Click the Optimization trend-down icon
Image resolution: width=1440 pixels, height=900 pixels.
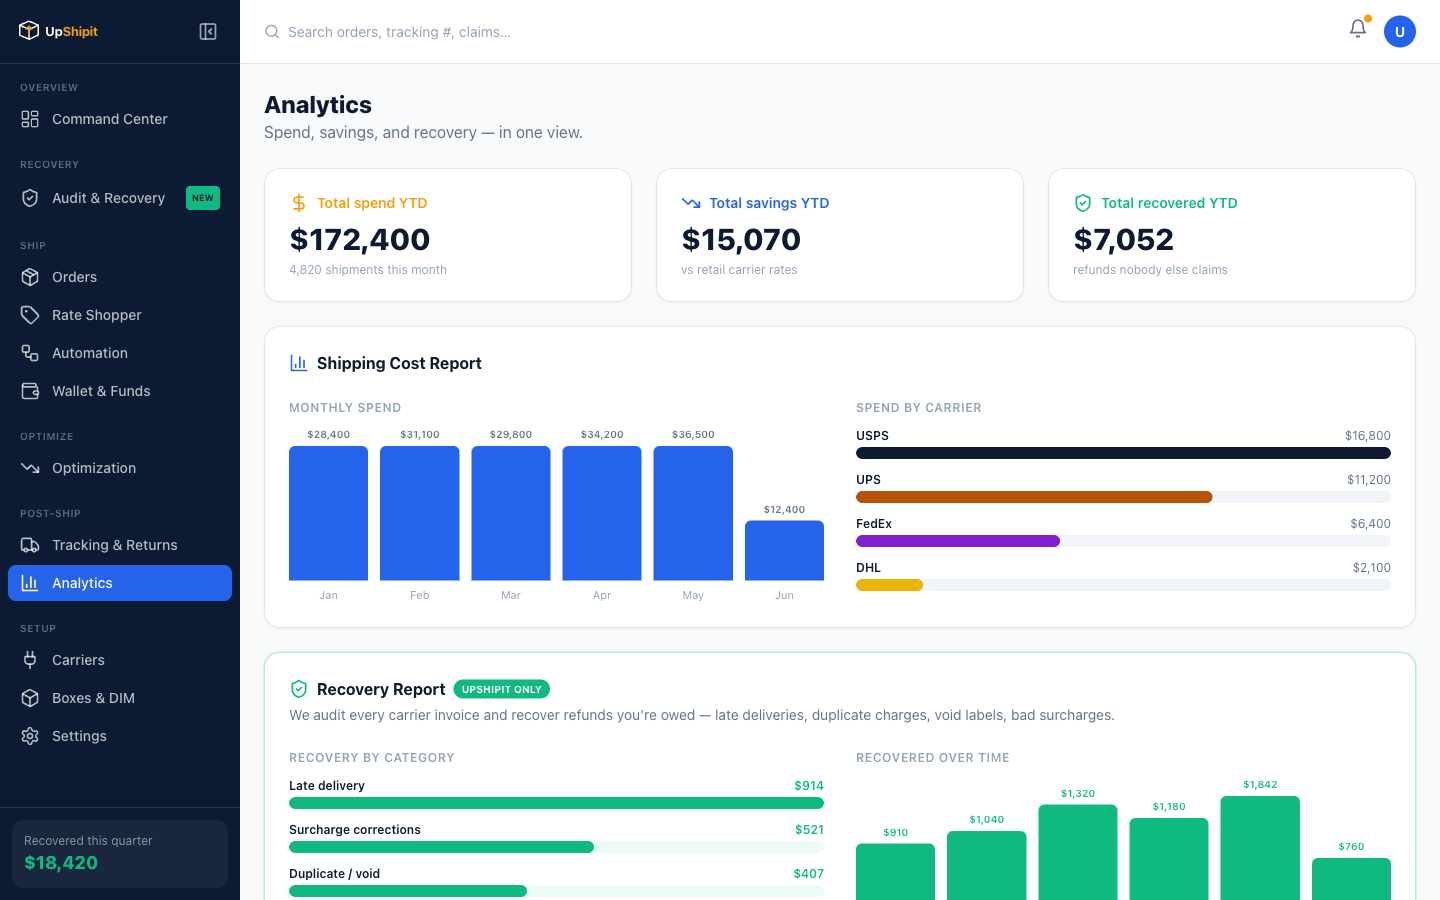tap(30, 468)
